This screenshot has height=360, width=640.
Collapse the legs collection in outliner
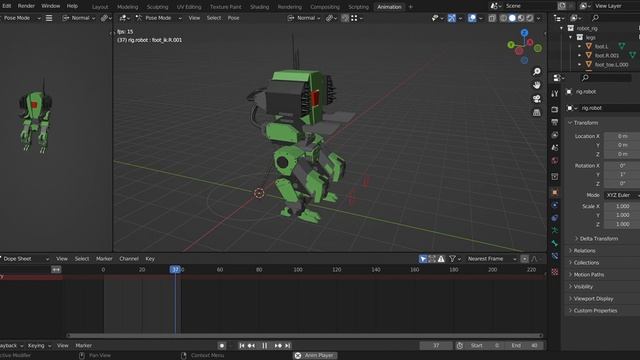point(571,37)
